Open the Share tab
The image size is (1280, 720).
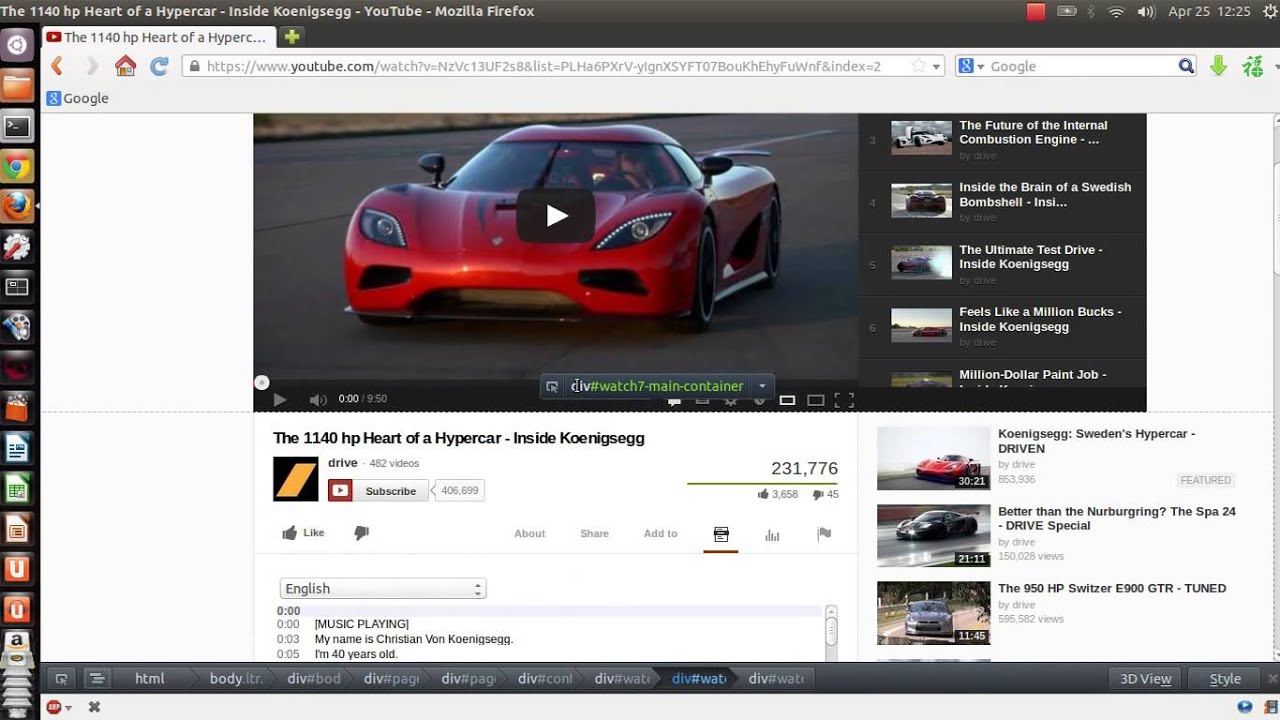(x=594, y=534)
